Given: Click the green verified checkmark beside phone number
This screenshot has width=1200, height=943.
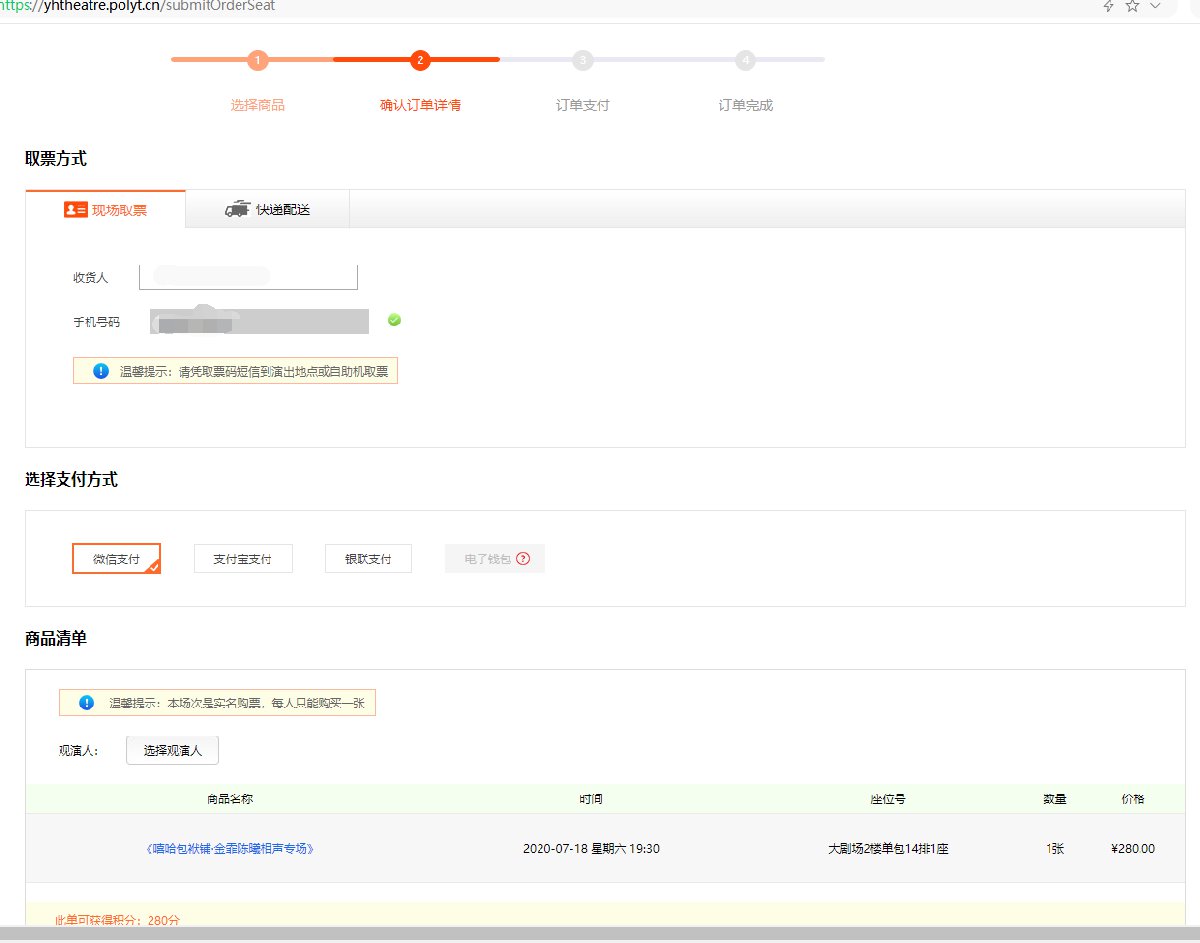Looking at the screenshot, I should pos(394,320).
